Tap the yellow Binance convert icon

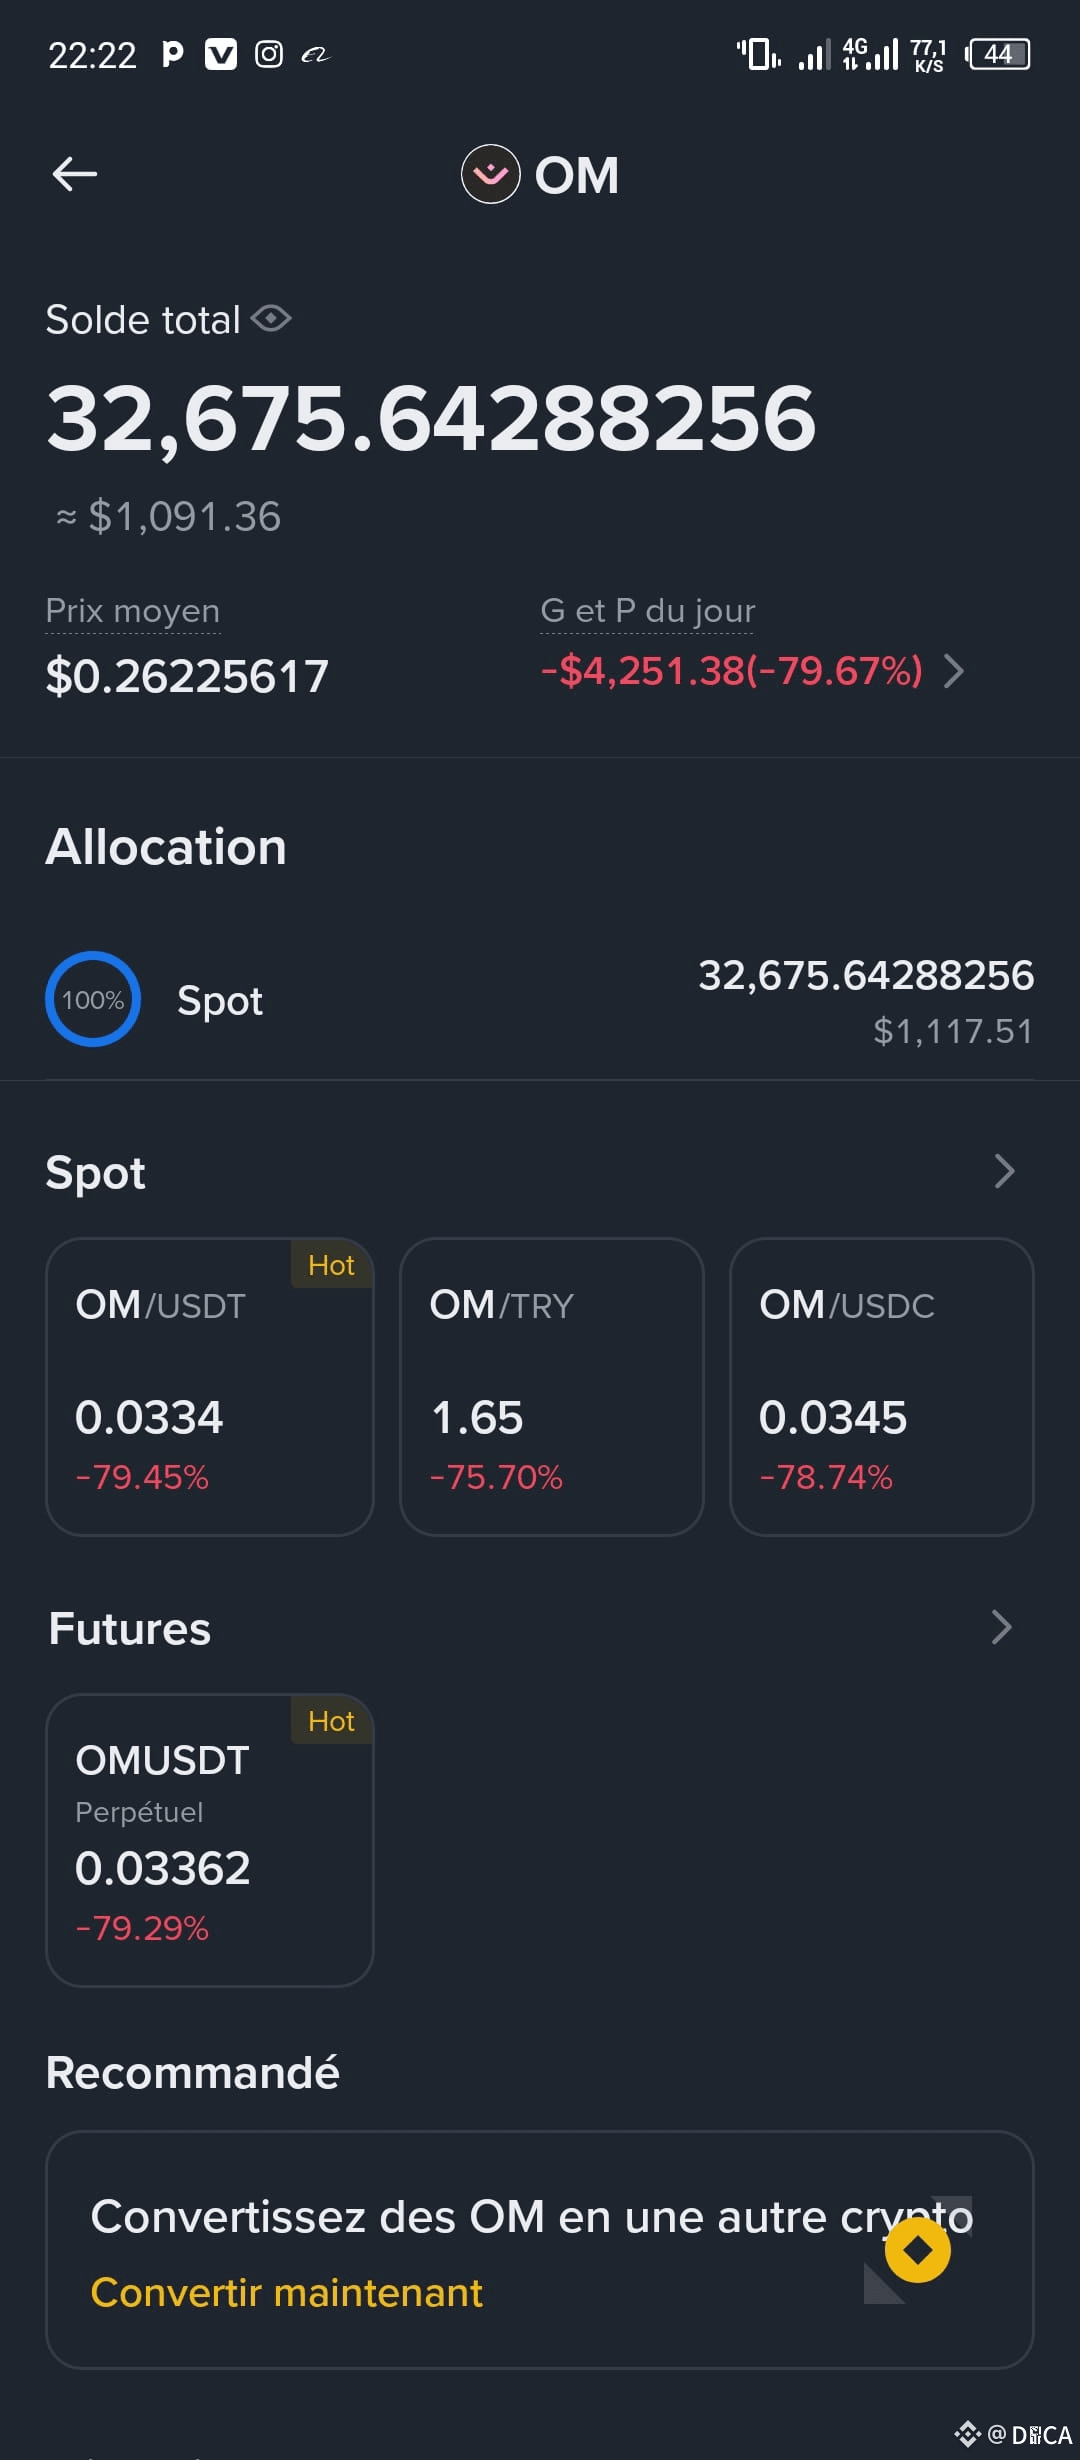[x=917, y=2250]
